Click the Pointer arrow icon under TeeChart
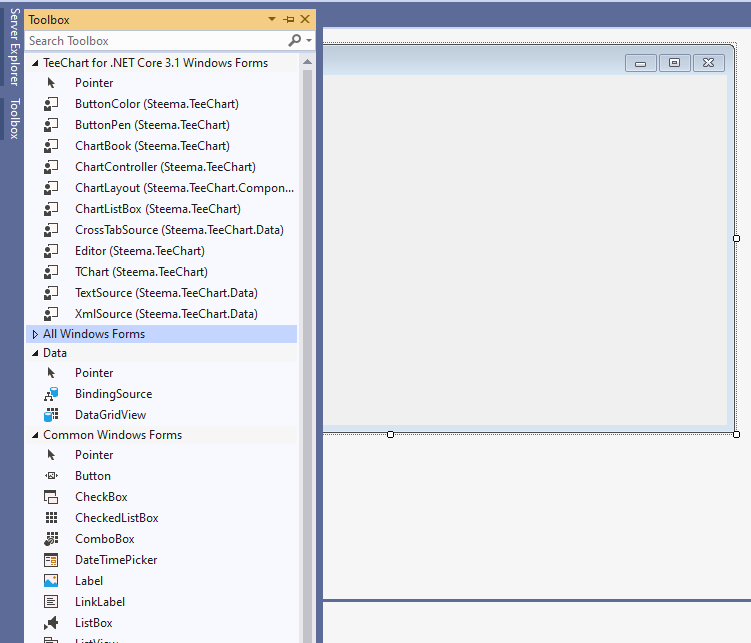The image size is (751, 643). (x=51, y=83)
